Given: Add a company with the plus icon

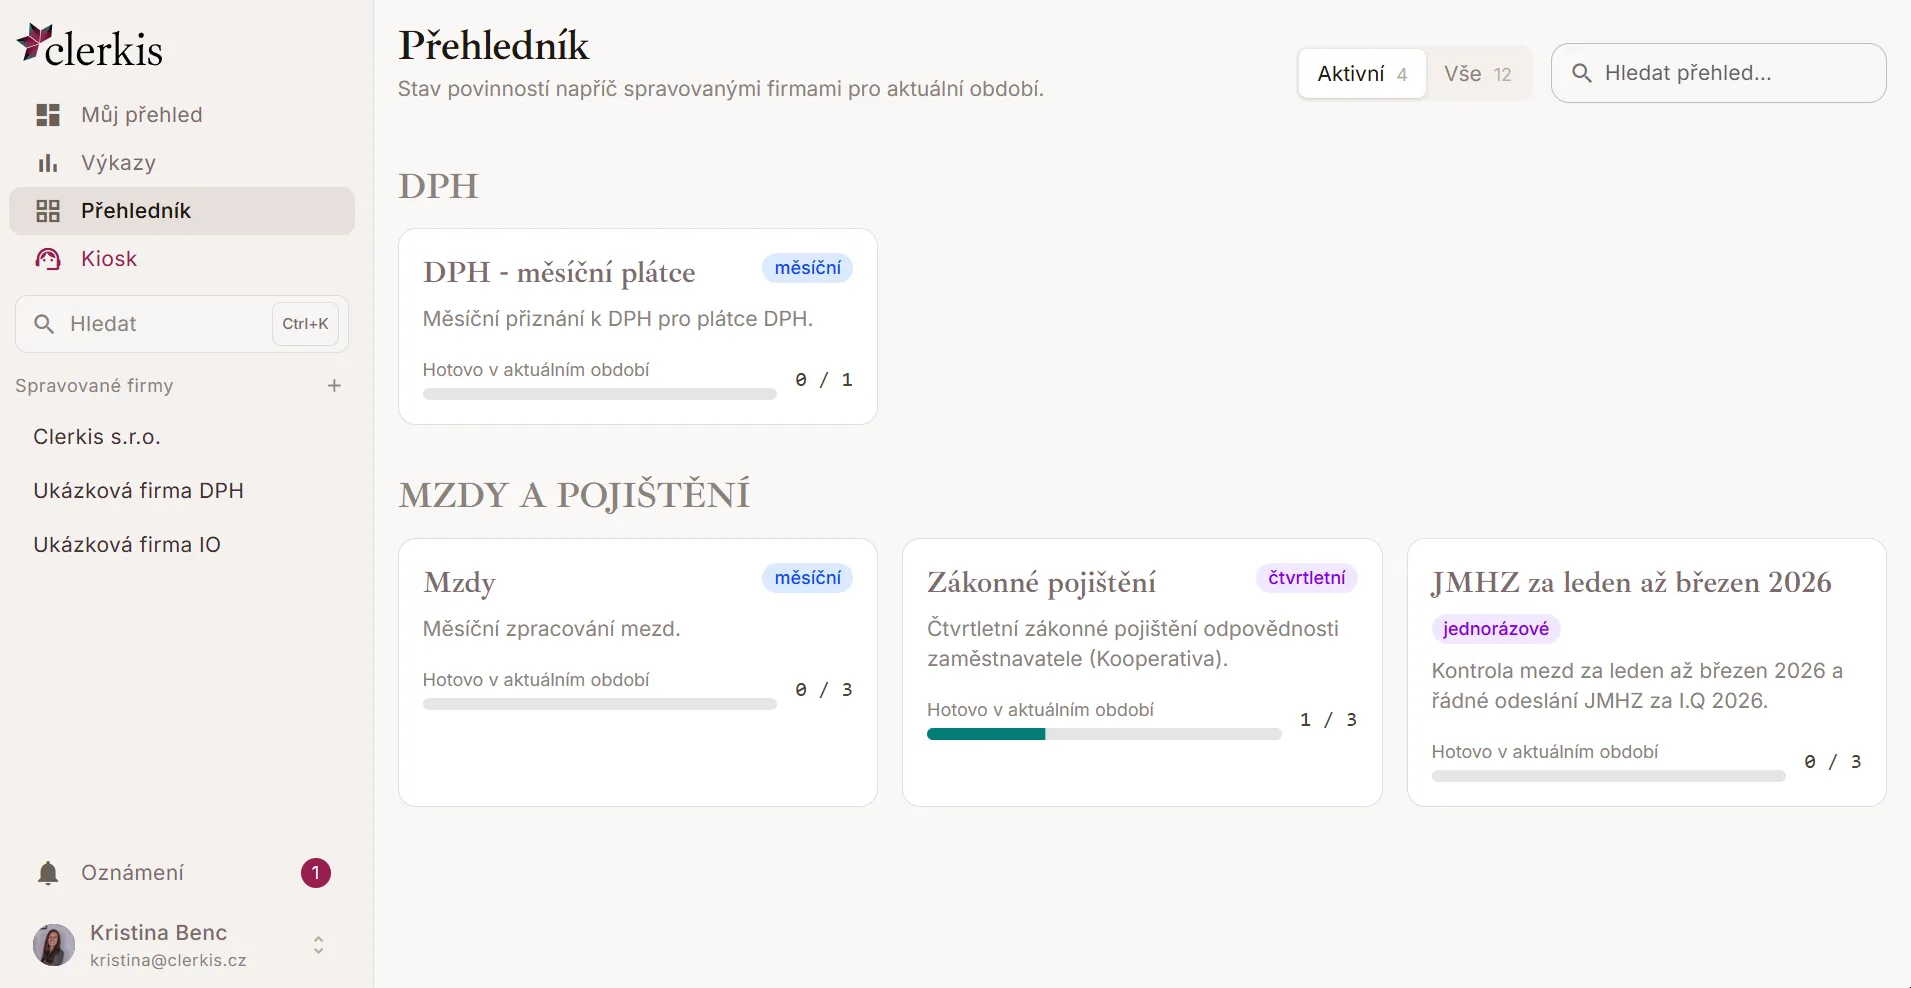Looking at the screenshot, I should [335, 386].
